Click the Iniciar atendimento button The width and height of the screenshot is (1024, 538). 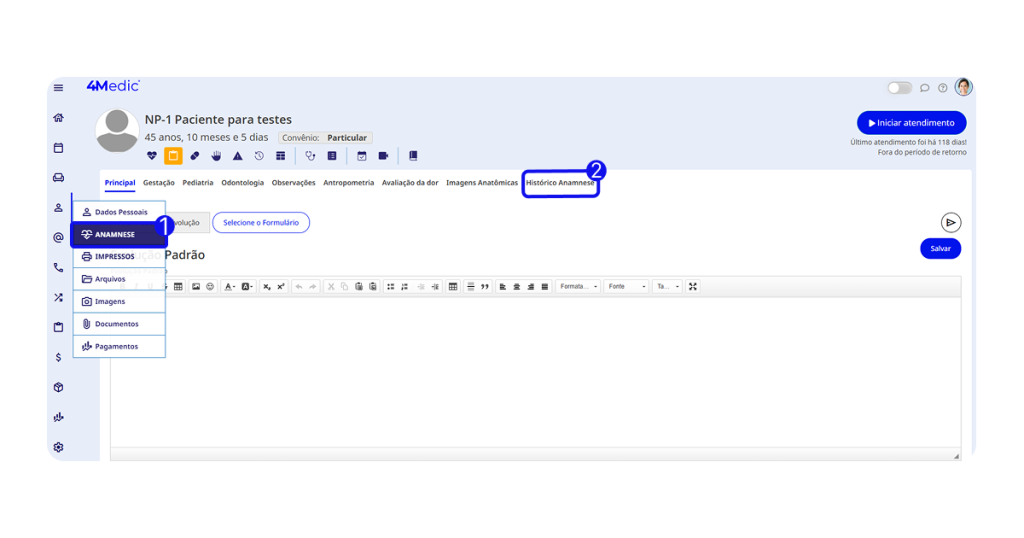point(911,123)
